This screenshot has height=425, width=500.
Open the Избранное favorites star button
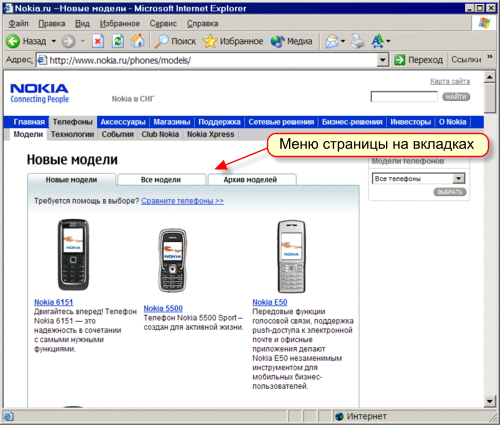coord(233,41)
